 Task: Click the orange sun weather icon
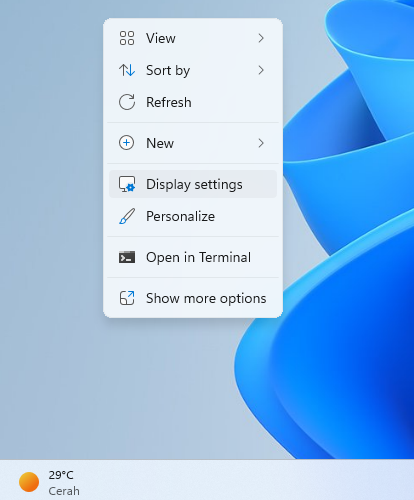click(29, 482)
